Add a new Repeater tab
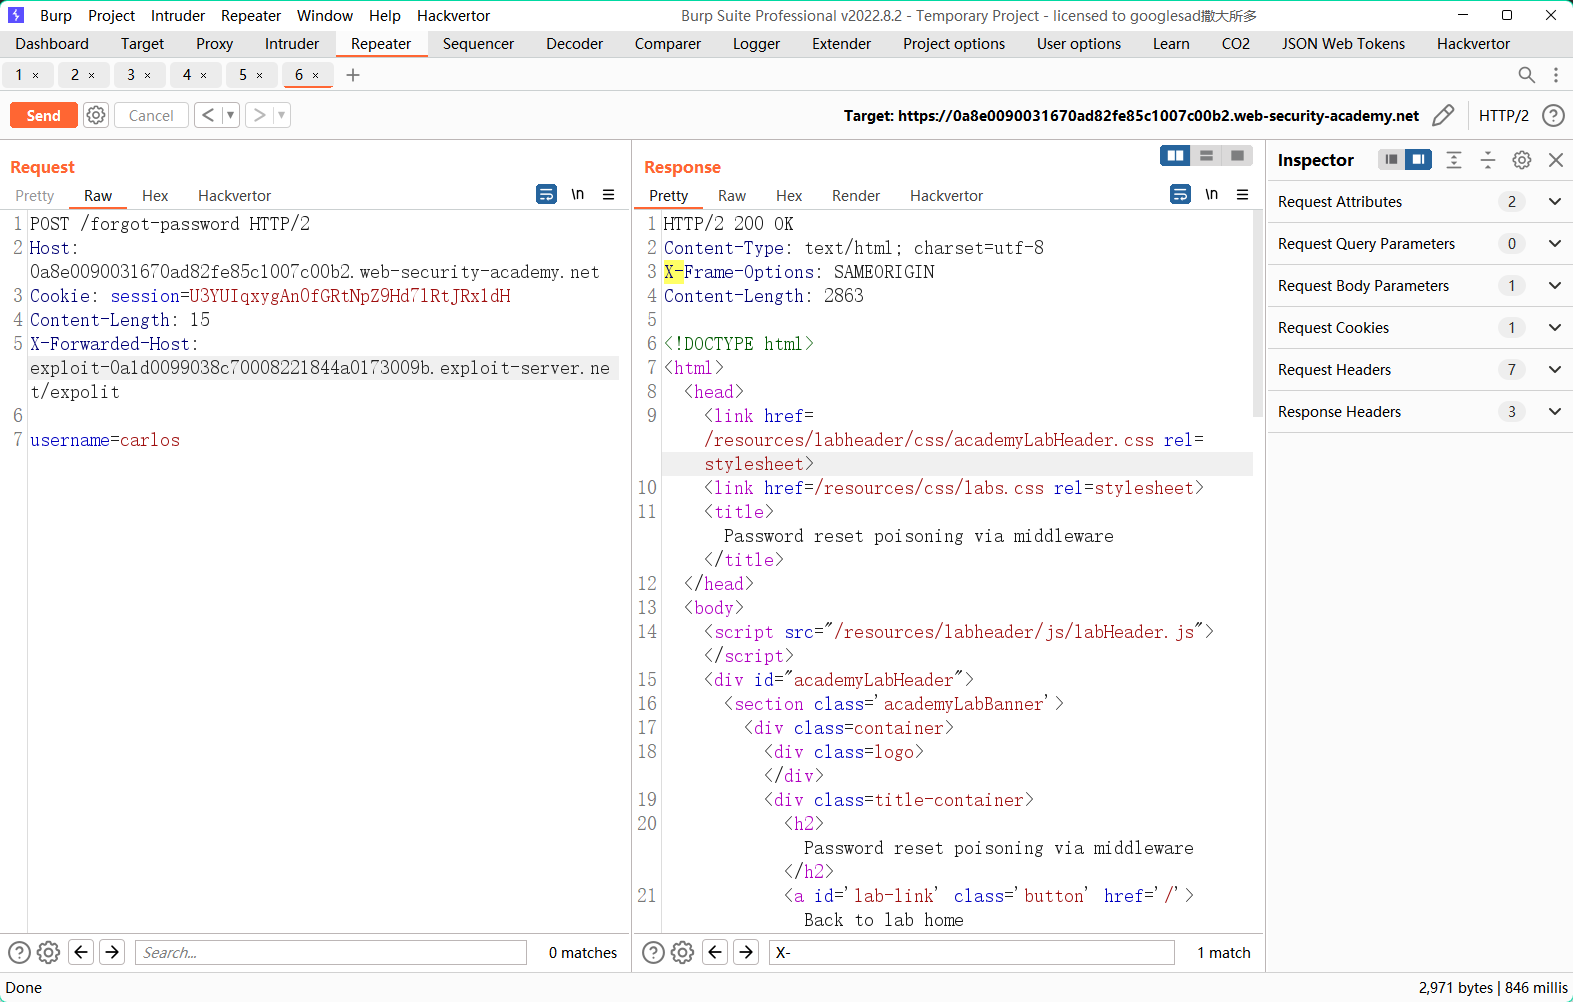 353,75
